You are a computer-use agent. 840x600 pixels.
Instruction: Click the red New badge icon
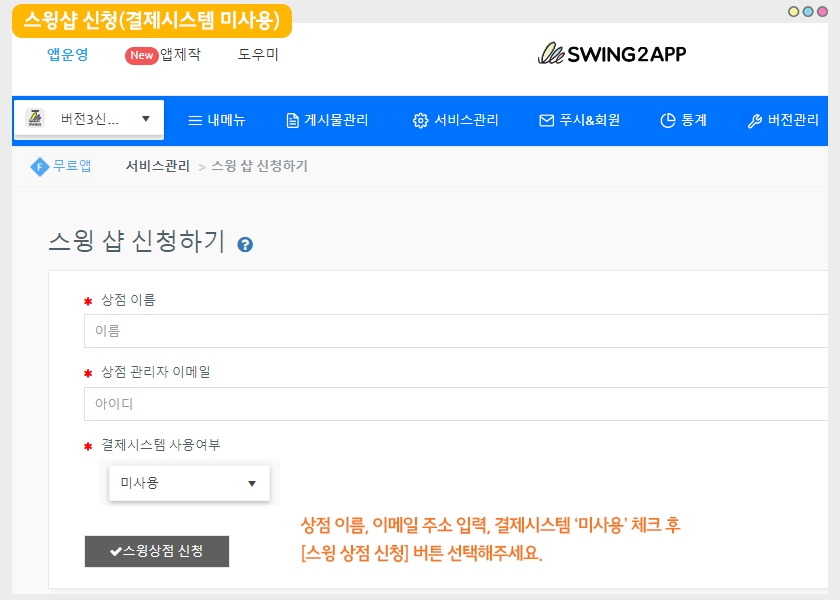[x=141, y=56]
